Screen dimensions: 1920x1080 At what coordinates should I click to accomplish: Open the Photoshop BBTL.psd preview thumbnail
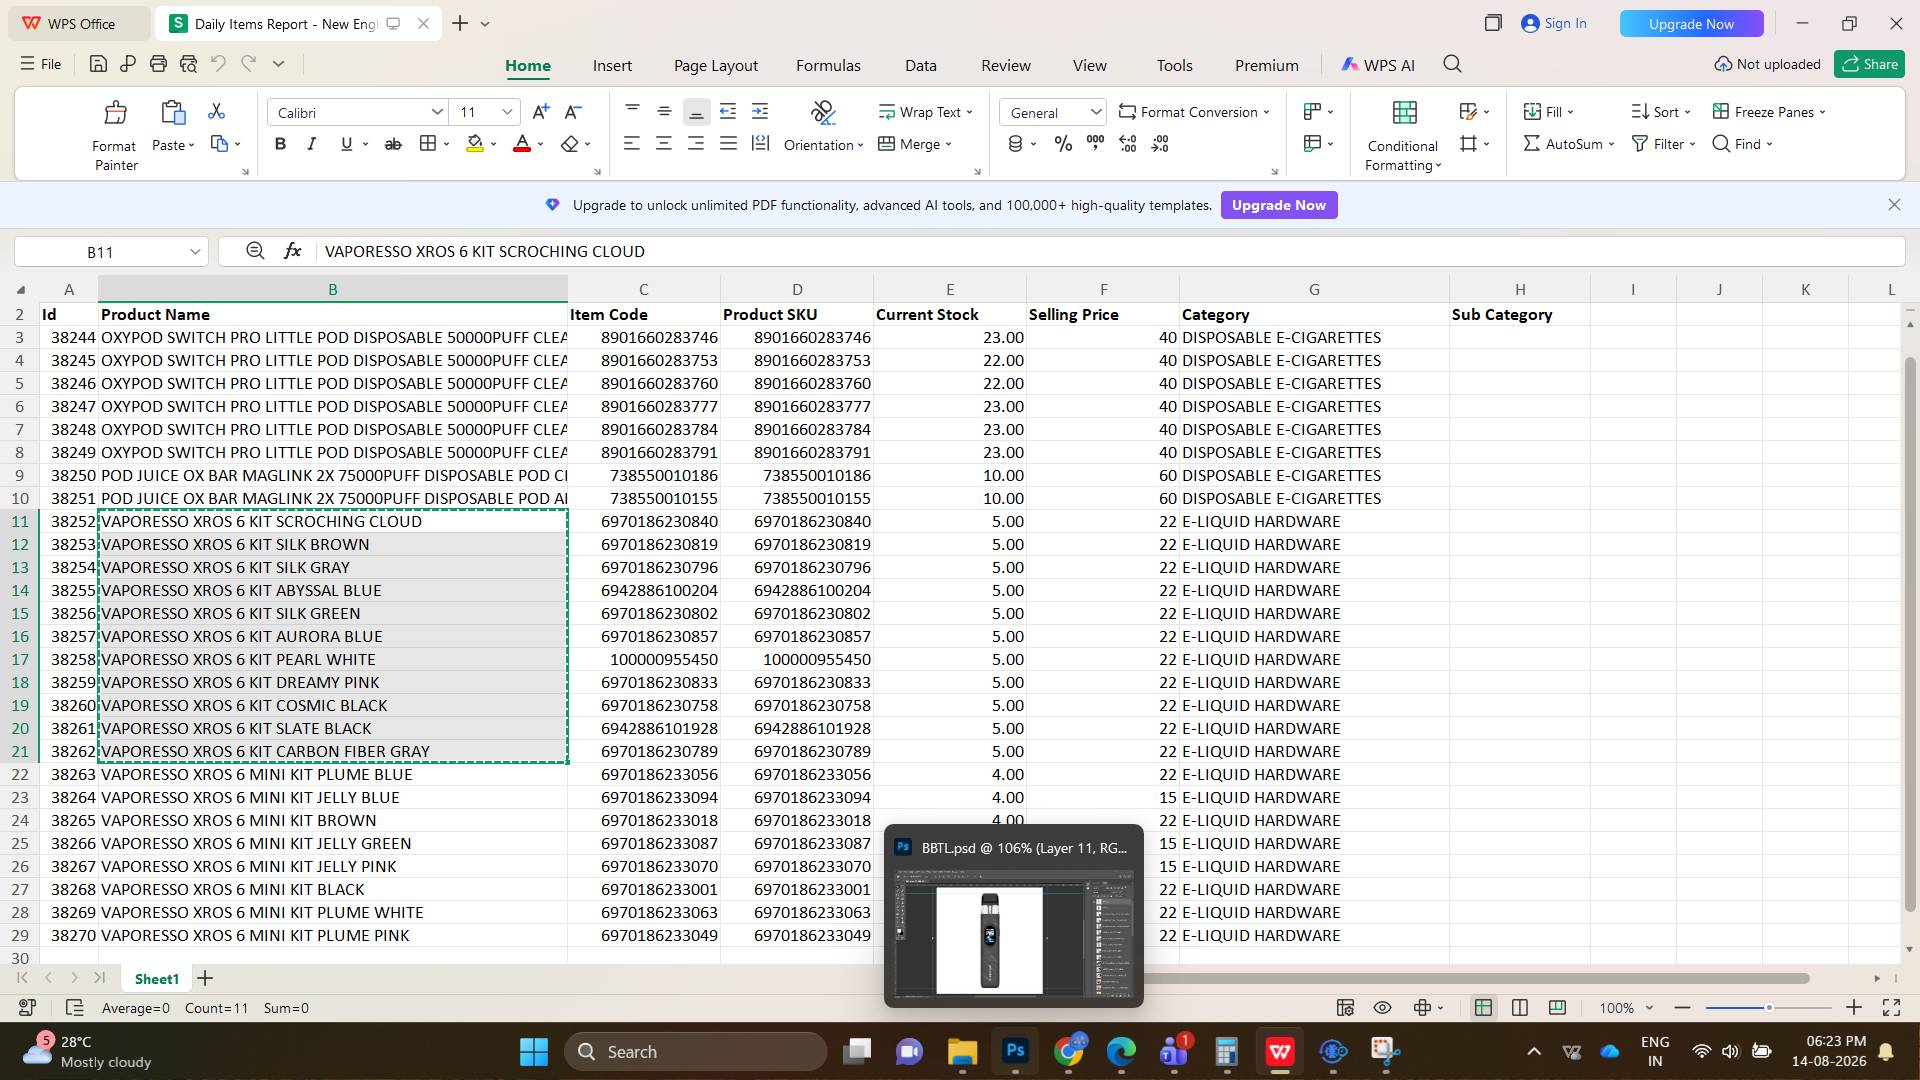1013,933
